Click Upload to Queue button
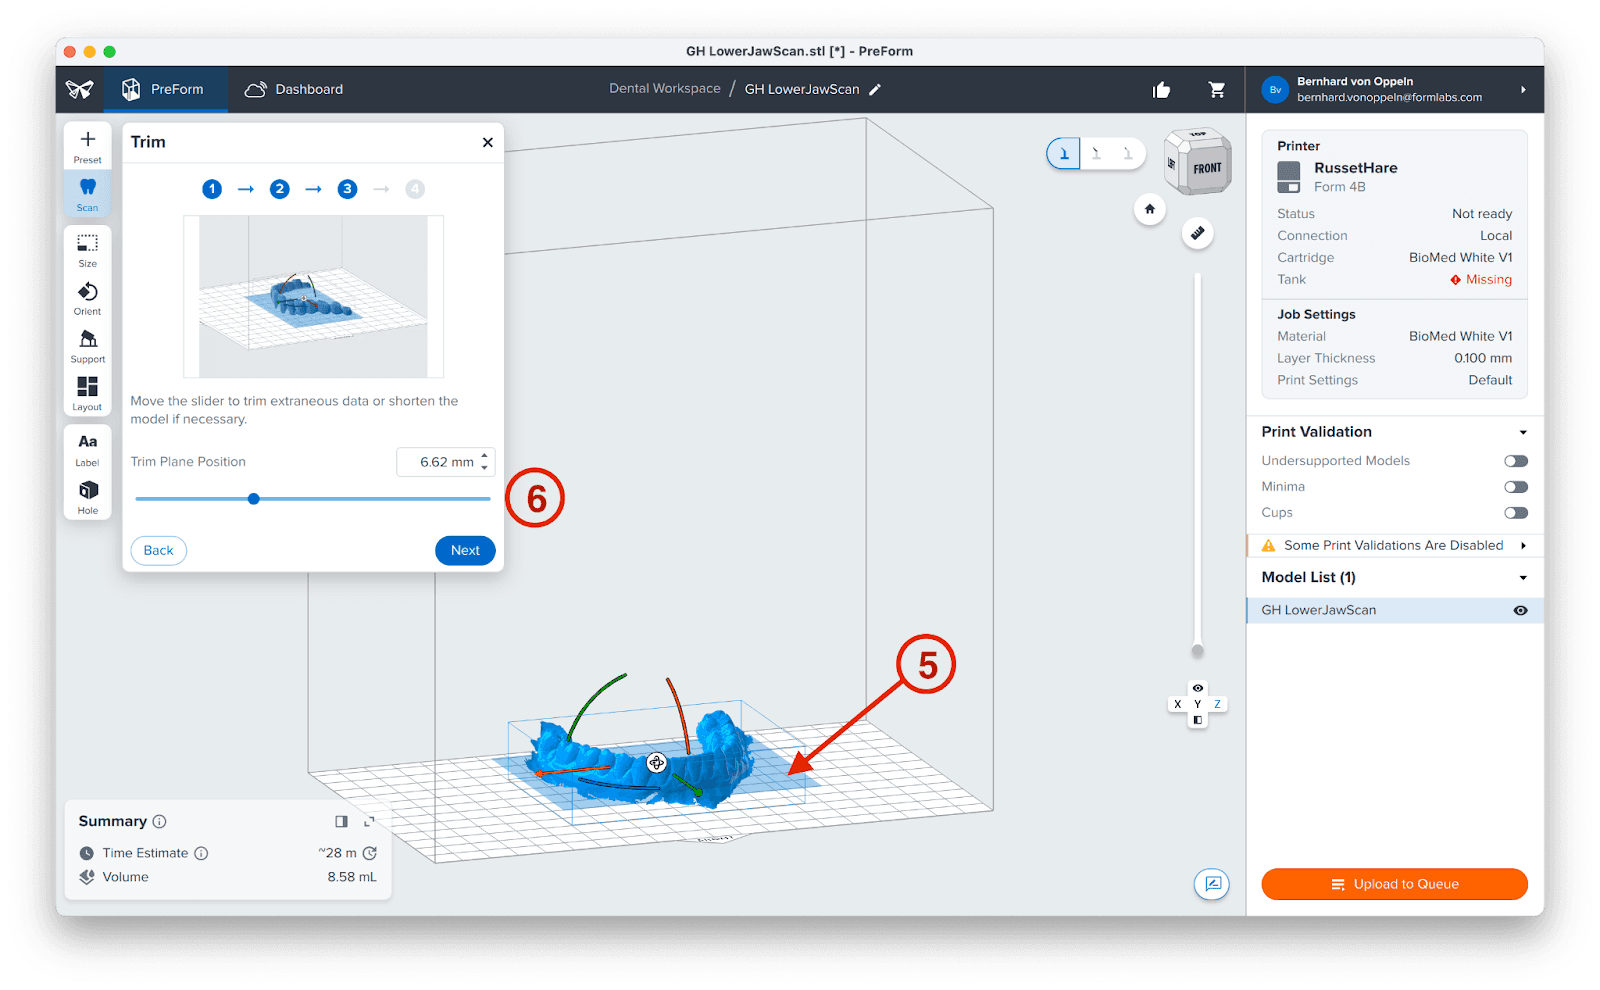 pyautogui.click(x=1394, y=884)
